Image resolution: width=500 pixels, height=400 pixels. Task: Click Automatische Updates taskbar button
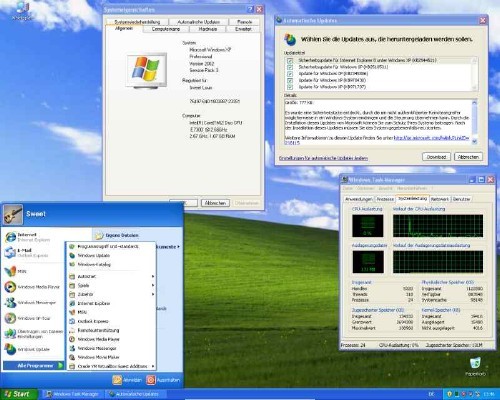click(135, 394)
